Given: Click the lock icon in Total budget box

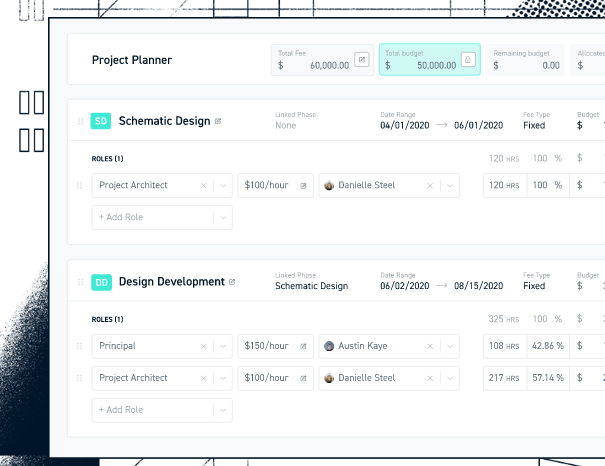Looking at the screenshot, I should 468,59.
